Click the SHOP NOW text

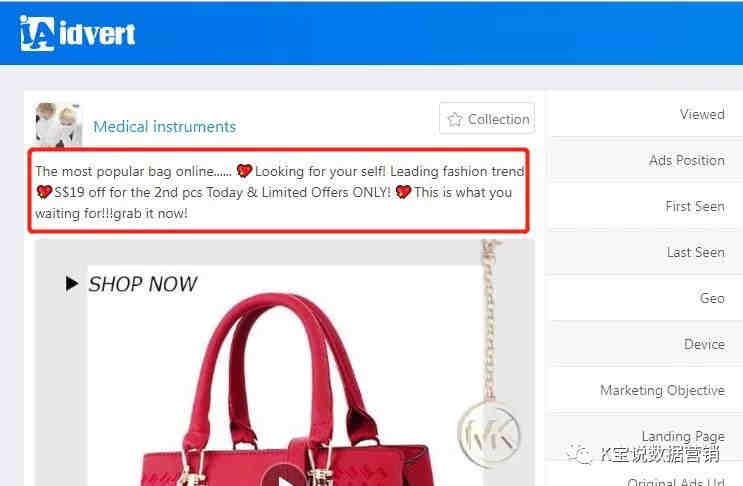tap(143, 284)
